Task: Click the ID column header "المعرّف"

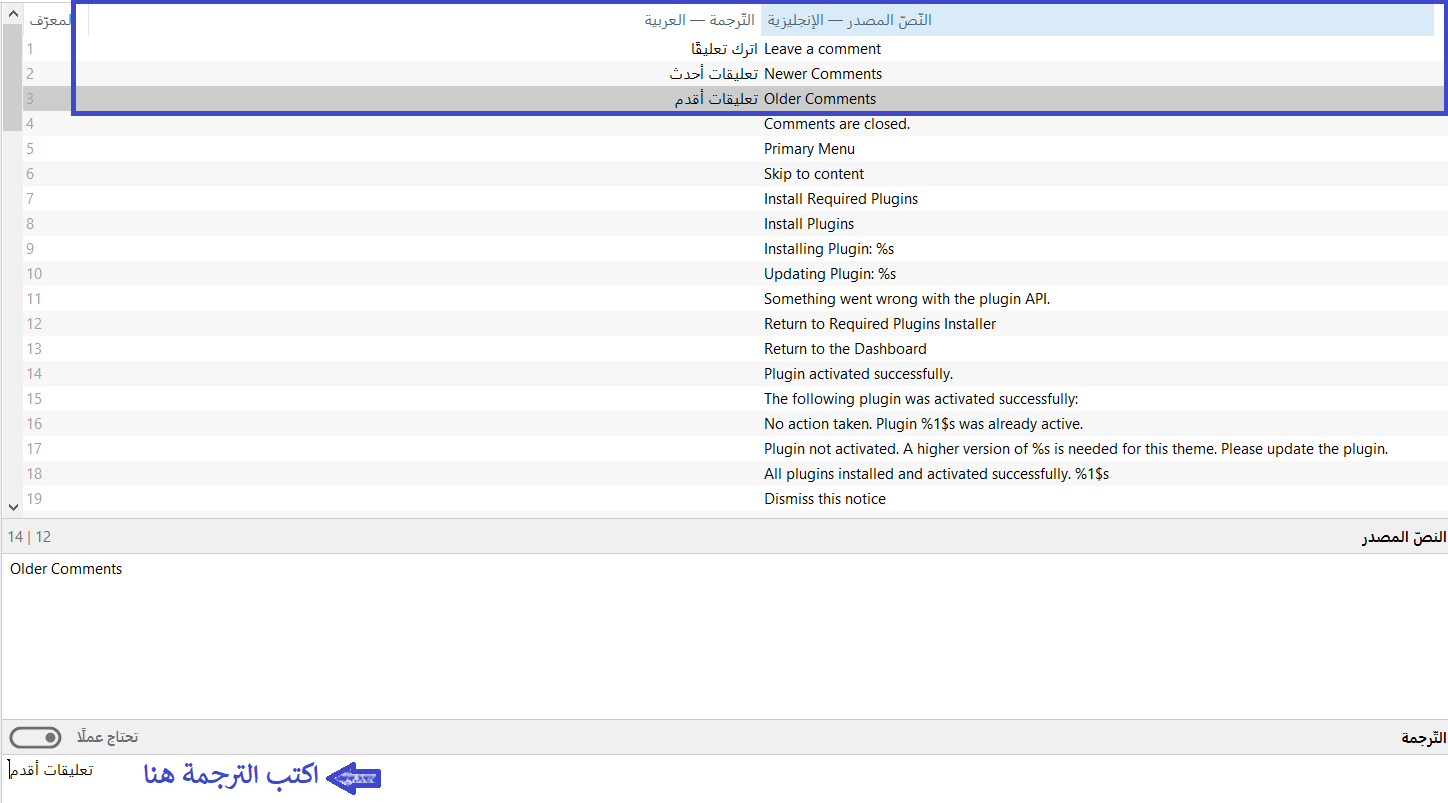Action: pyautogui.click(x=50, y=20)
